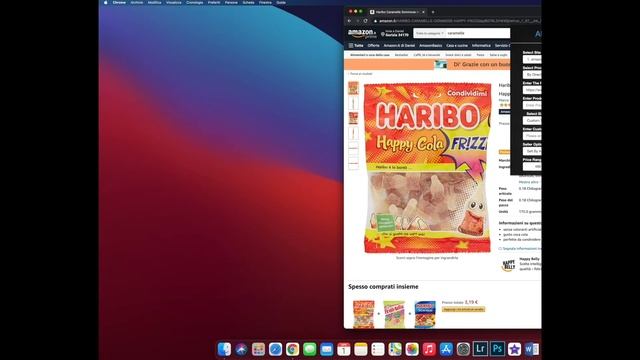The image size is (640, 360).
Task: Open the Custom dropdown in extension panel
Action: pos(532,120)
